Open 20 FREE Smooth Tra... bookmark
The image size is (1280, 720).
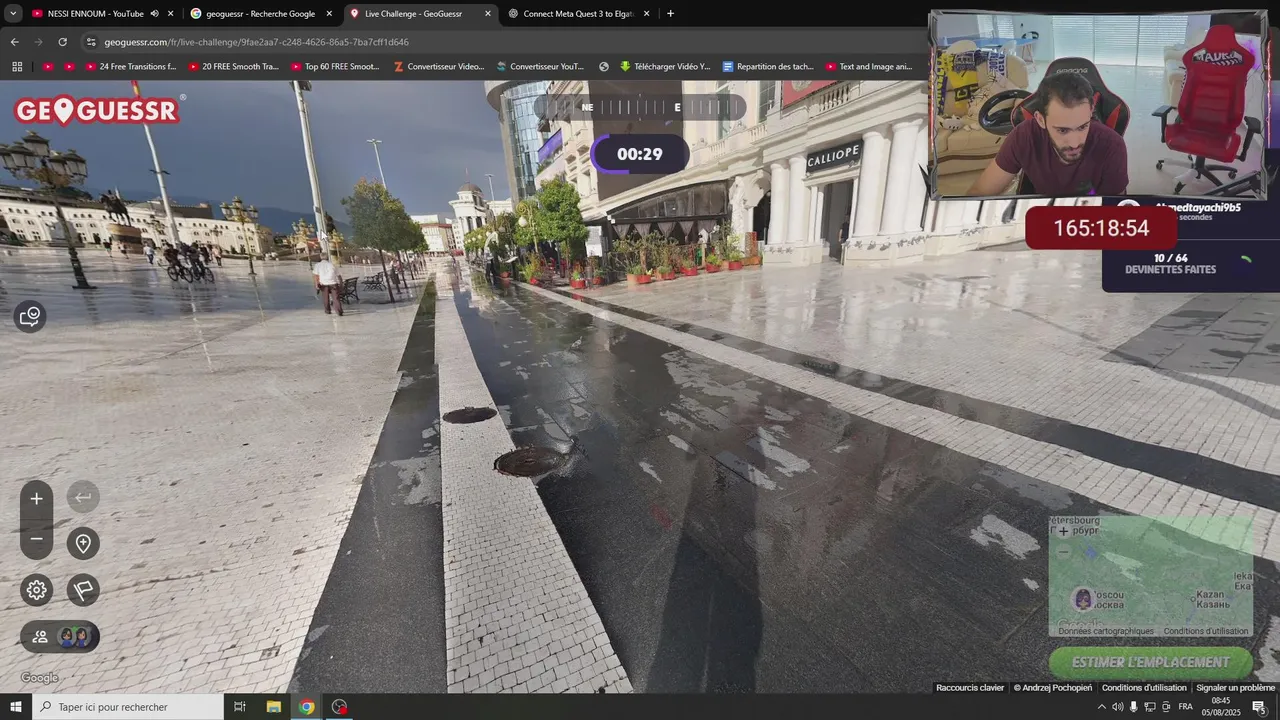click(x=233, y=67)
